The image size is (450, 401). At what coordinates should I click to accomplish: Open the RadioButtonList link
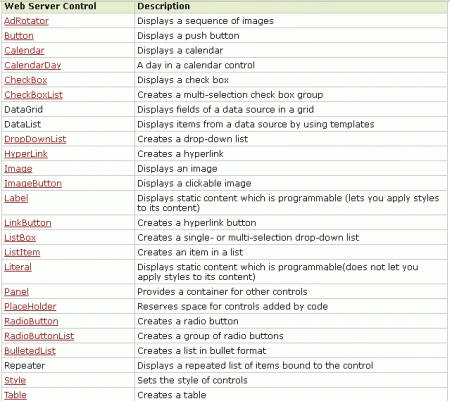click(x=39, y=336)
